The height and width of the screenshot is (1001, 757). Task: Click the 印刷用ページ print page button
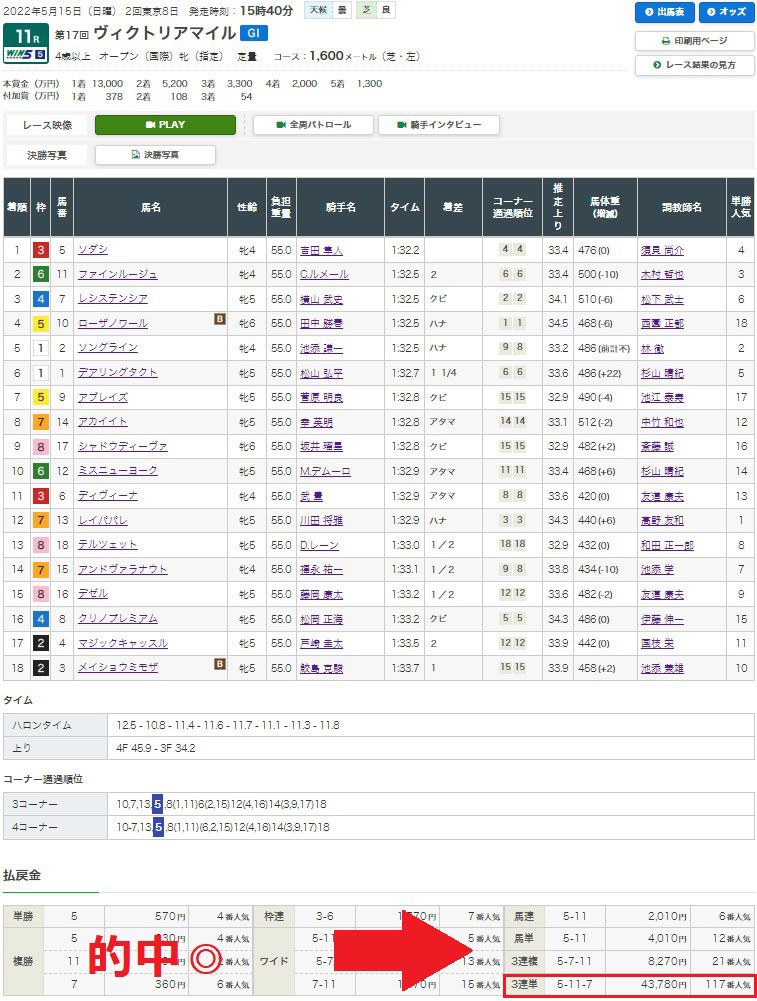click(694, 41)
